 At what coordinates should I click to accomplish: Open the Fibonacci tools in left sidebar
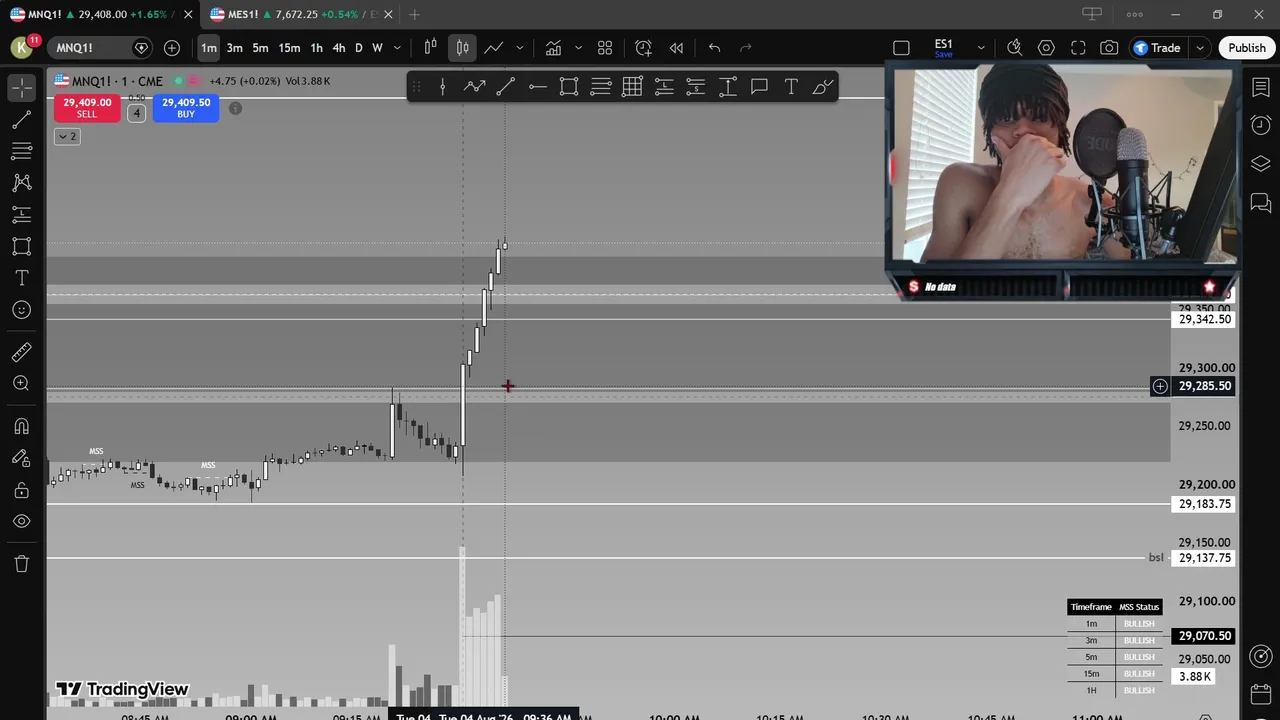(x=21, y=151)
